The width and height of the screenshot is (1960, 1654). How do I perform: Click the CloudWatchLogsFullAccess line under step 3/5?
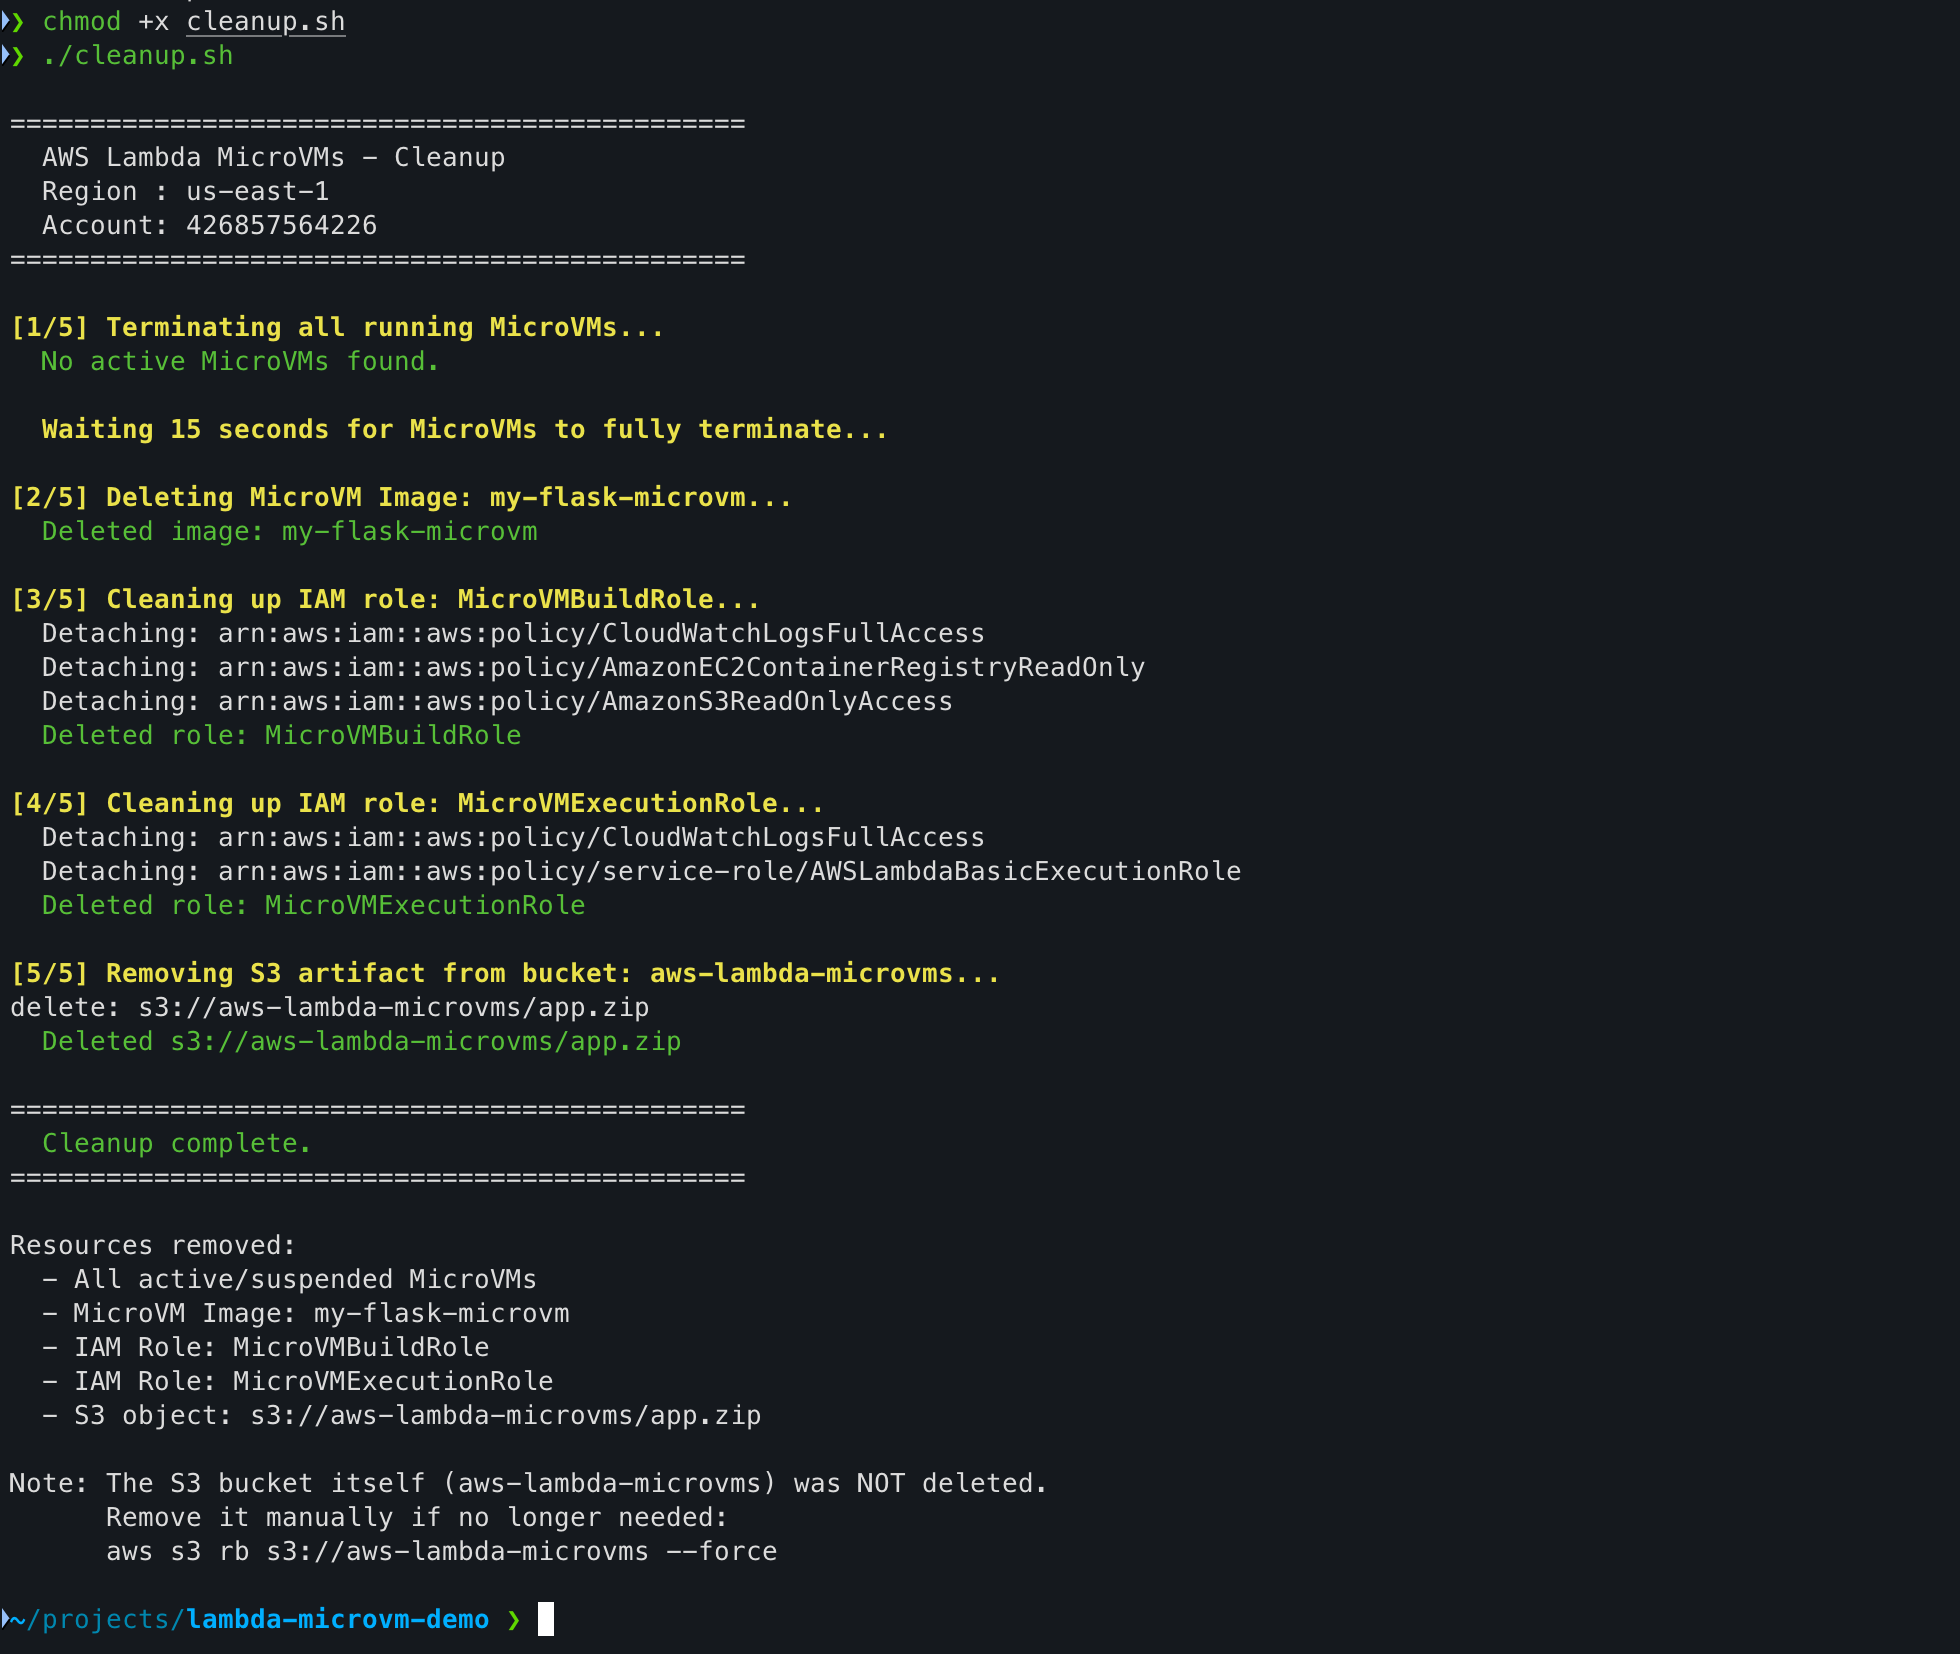point(513,633)
